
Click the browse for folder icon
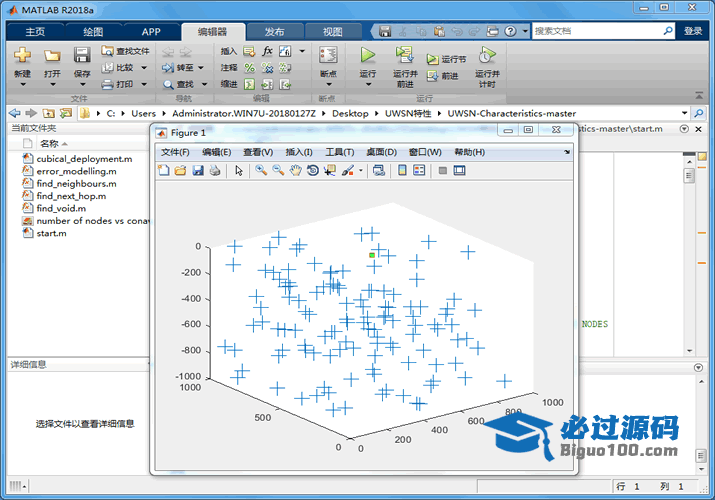pos(66,113)
